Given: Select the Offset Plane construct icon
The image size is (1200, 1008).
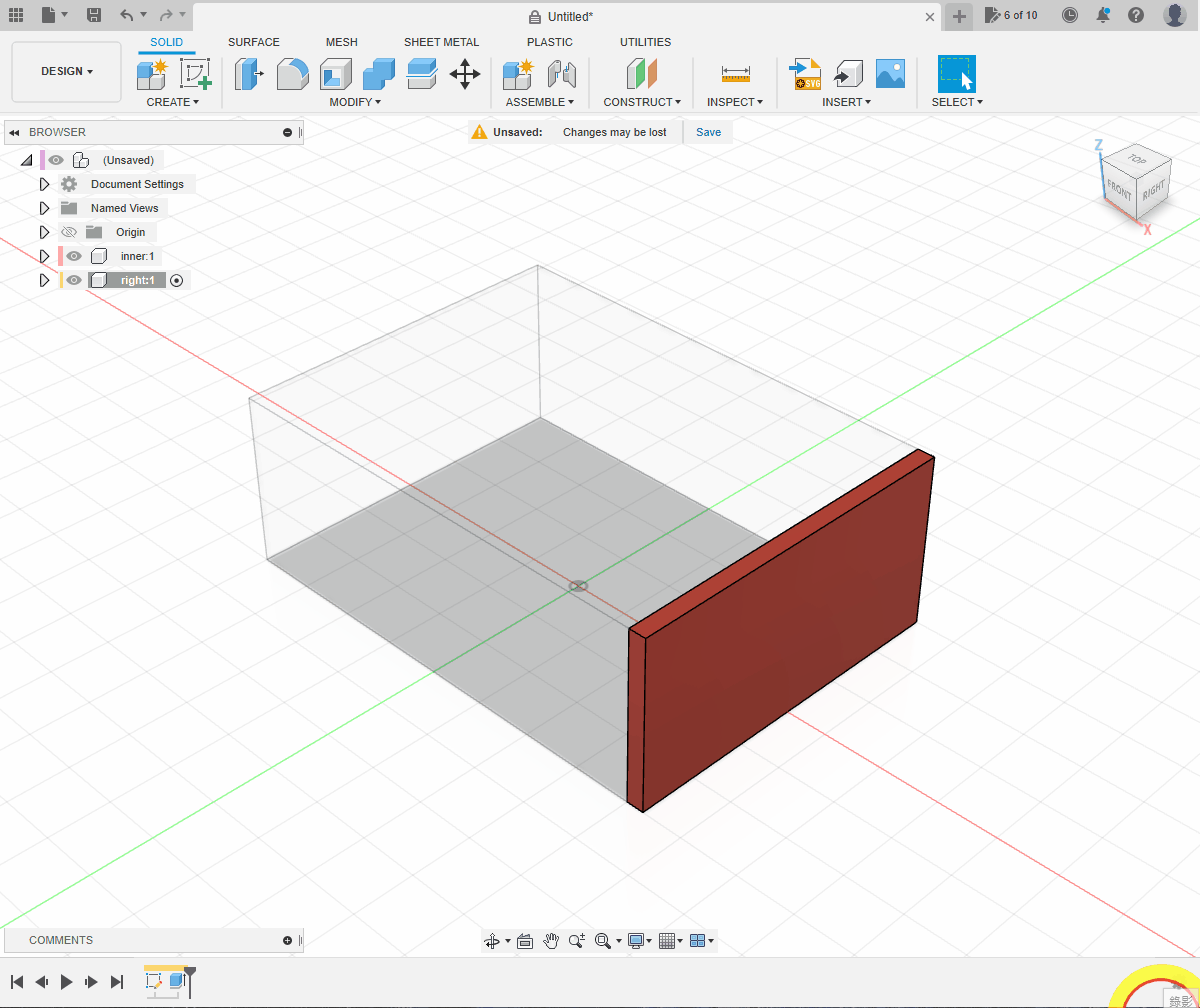Looking at the screenshot, I should click(641, 74).
